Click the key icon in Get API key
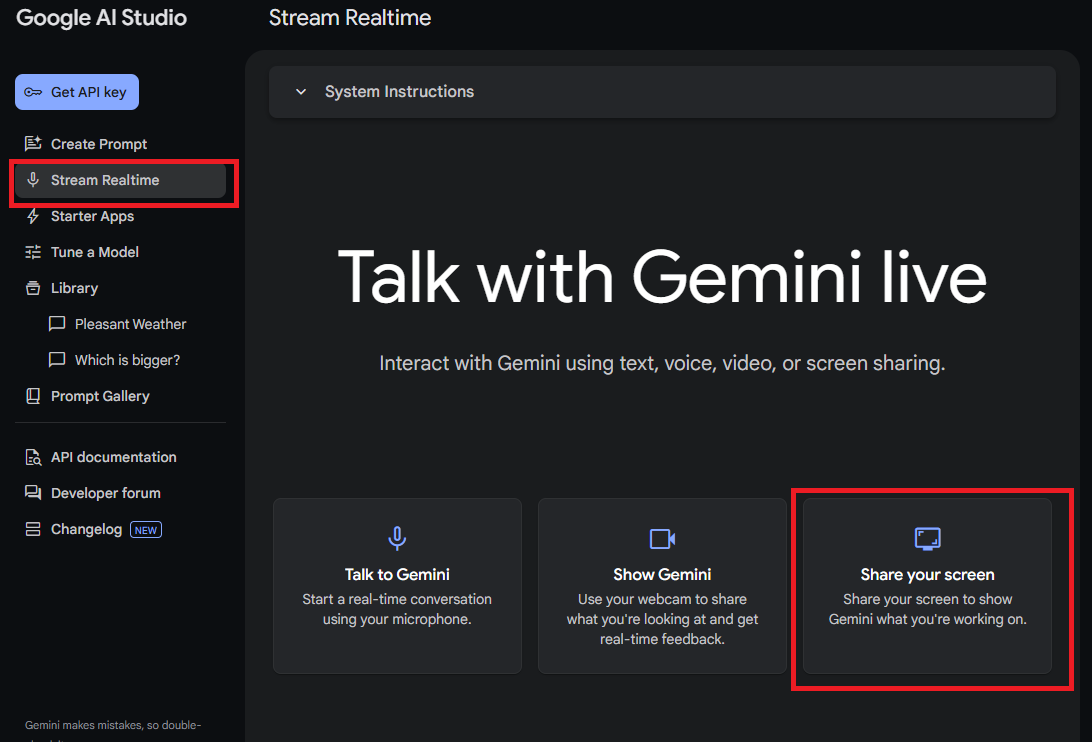The height and width of the screenshot is (742, 1092). click(33, 92)
